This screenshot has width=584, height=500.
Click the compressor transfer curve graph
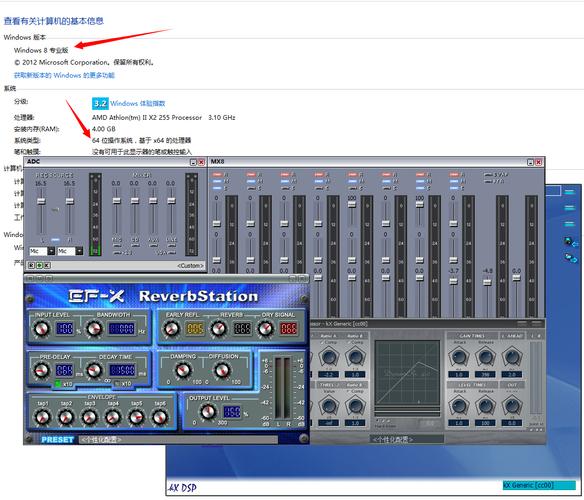(x=407, y=373)
